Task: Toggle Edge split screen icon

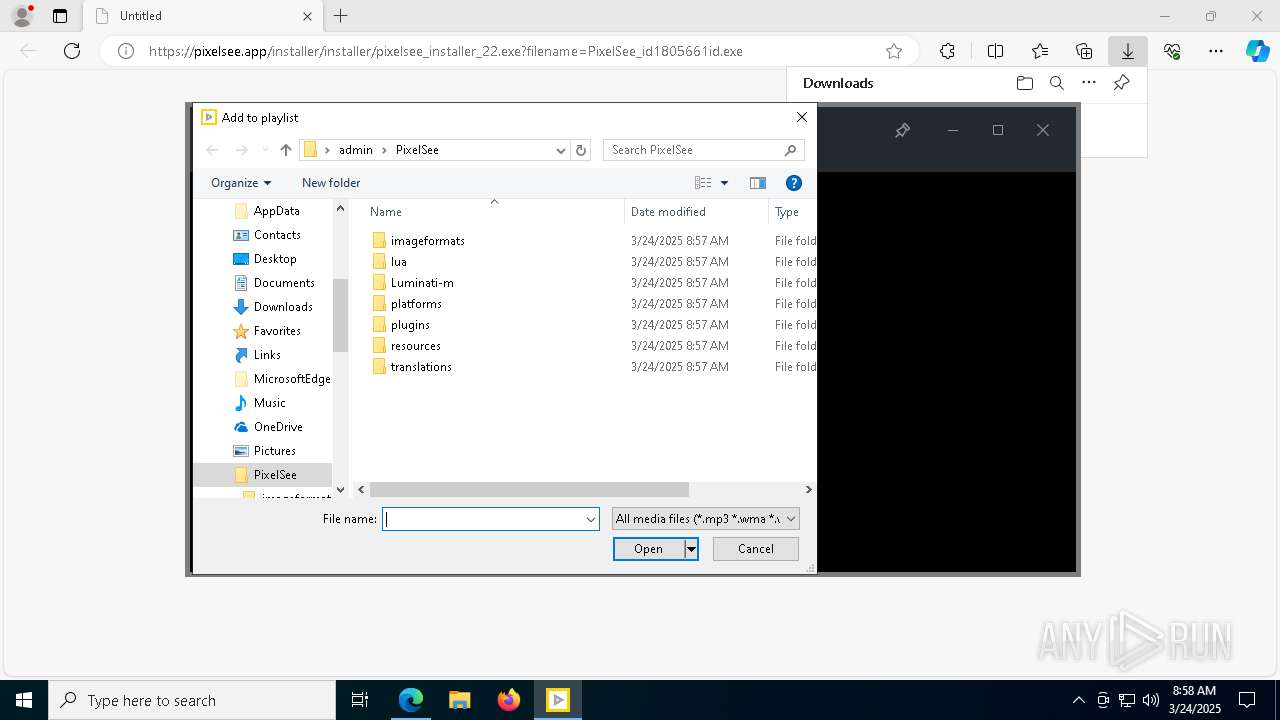Action: click(x=995, y=51)
